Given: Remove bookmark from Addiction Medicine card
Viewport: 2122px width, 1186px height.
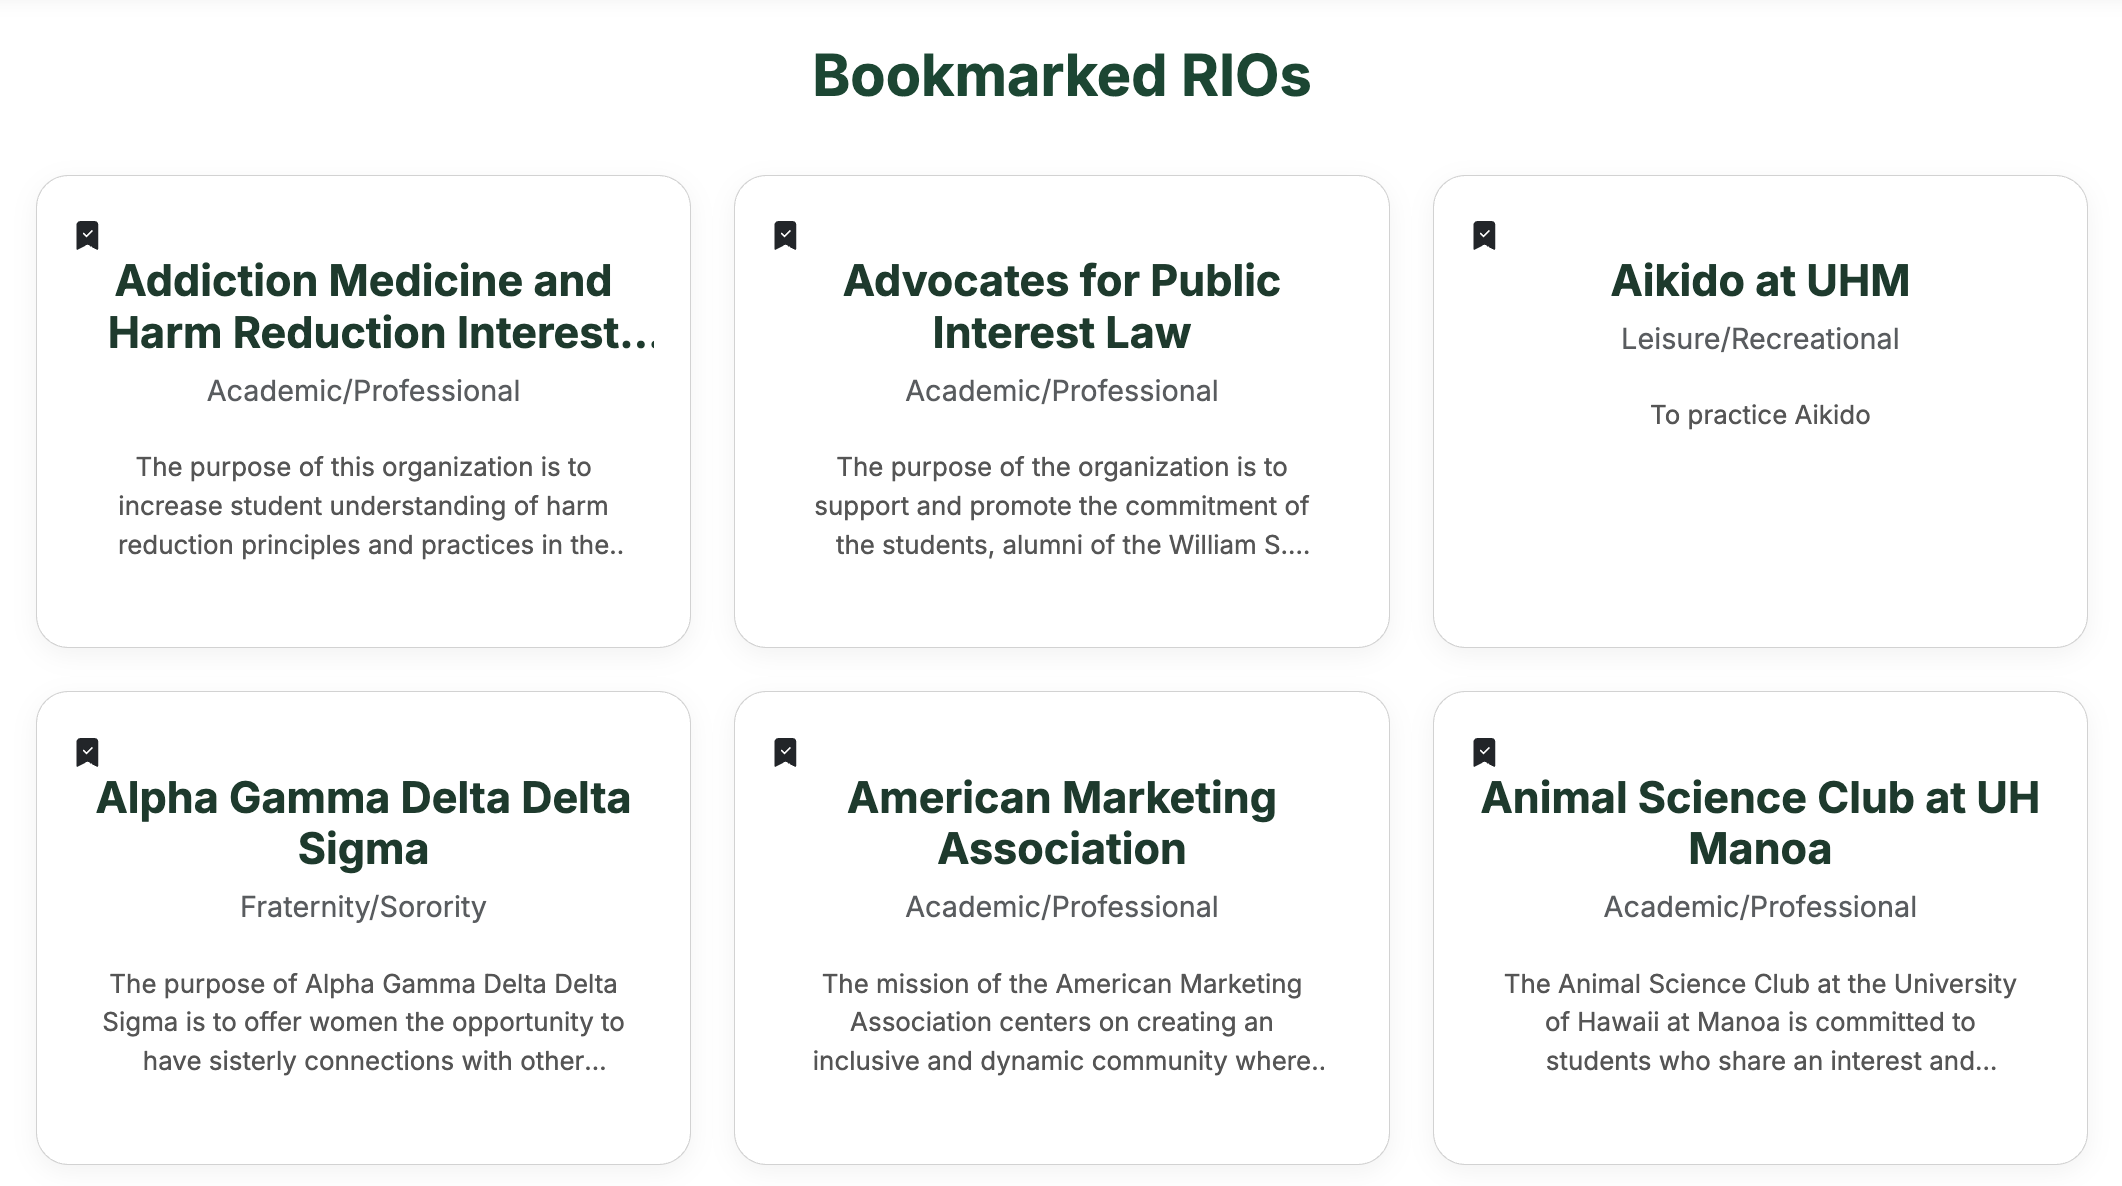Looking at the screenshot, I should (88, 236).
